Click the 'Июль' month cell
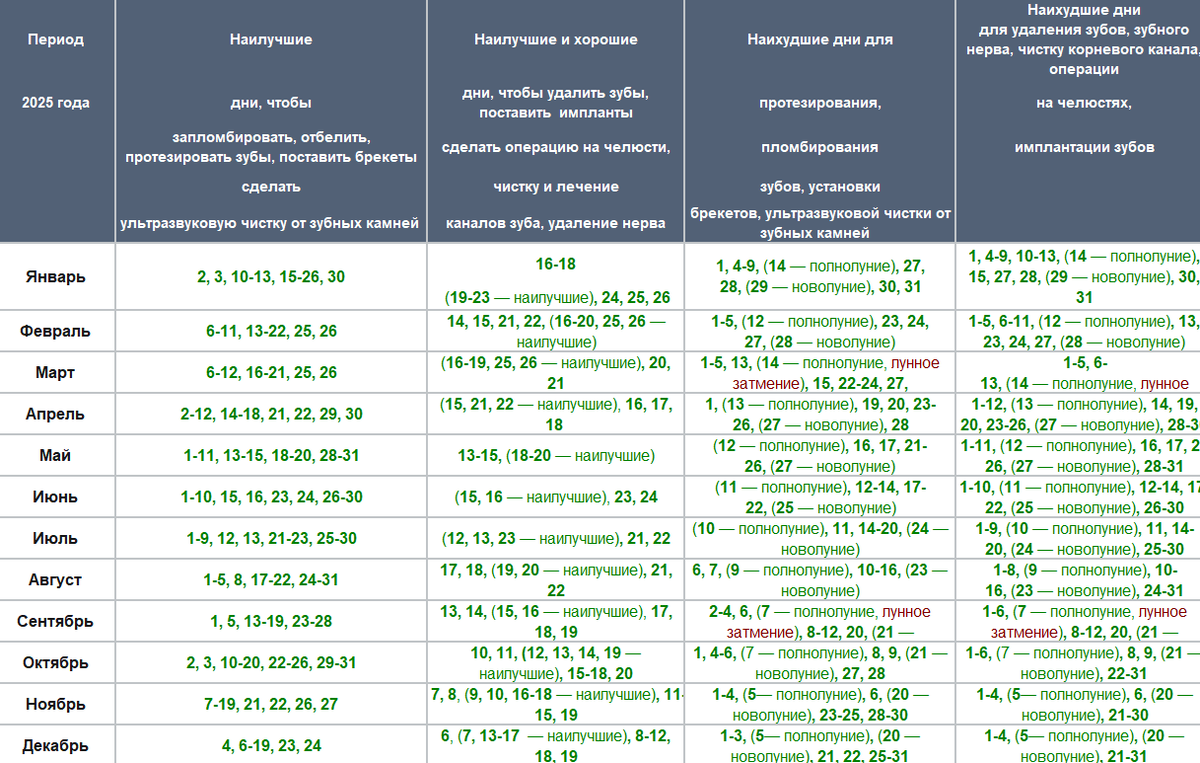 point(56,538)
